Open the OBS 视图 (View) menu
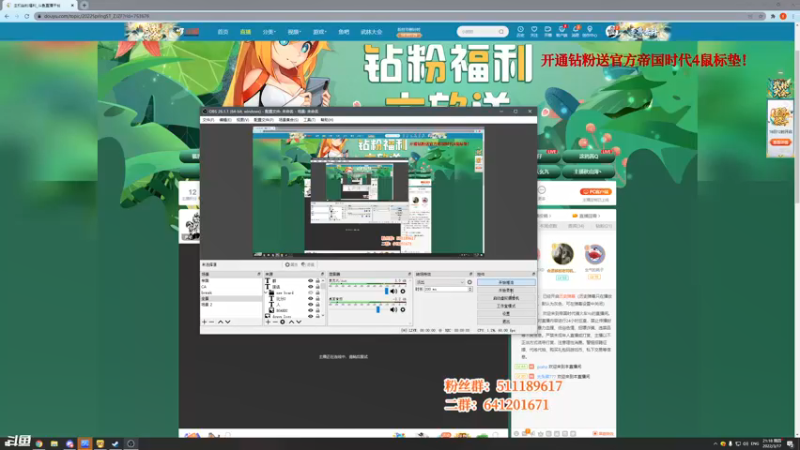800x450 pixels. [x=242, y=120]
